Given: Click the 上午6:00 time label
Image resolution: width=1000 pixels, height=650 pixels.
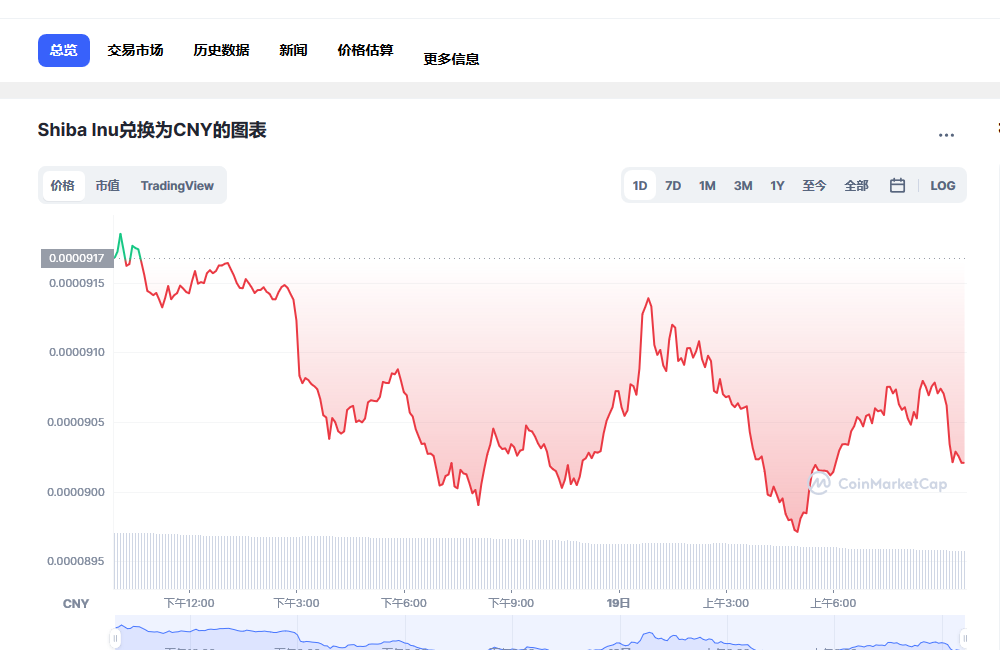Looking at the screenshot, I should (x=833, y=603).
